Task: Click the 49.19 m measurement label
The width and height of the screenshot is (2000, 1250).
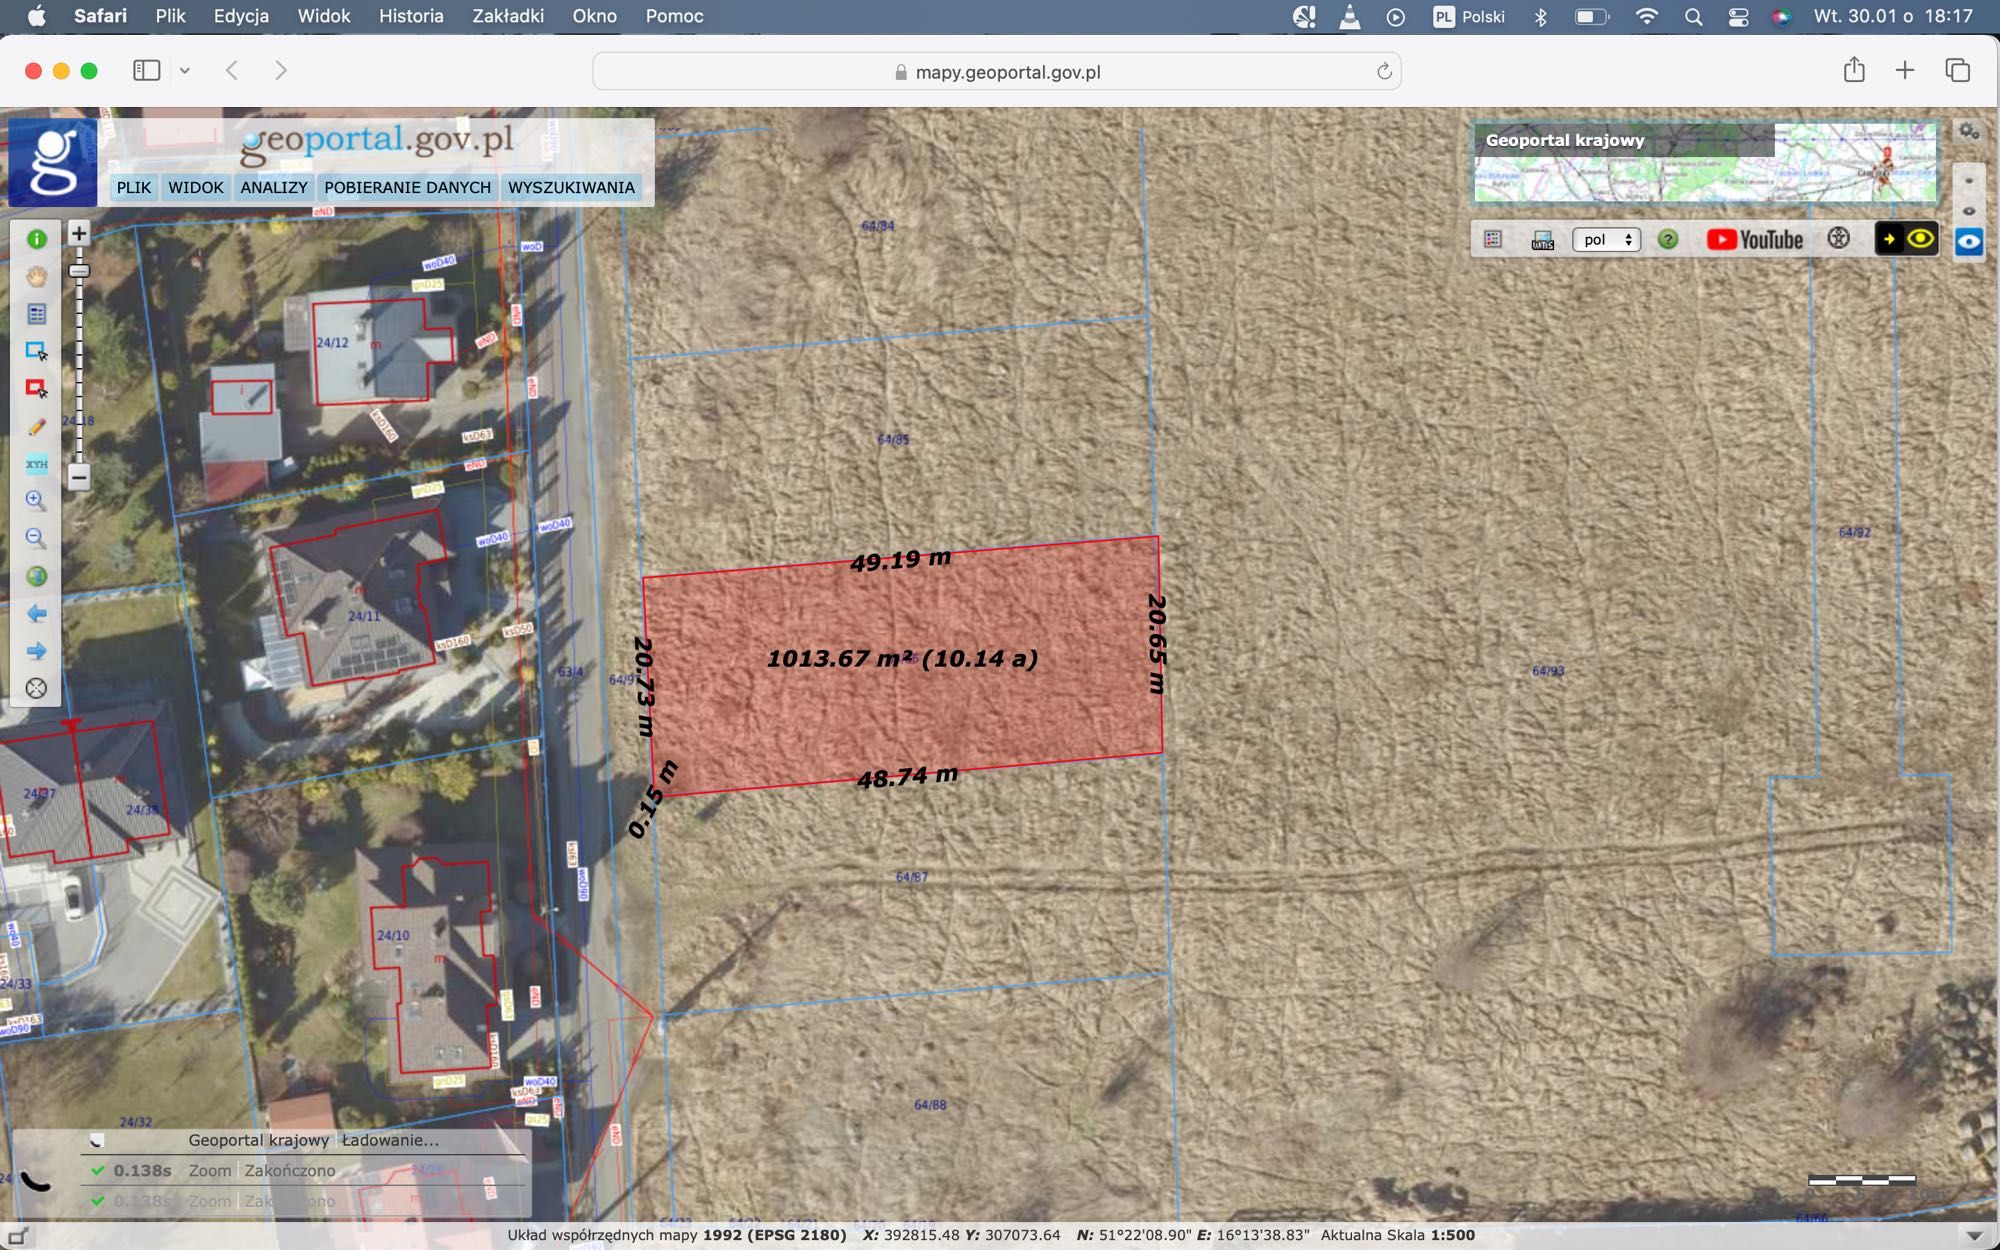Action: point(901,559)
